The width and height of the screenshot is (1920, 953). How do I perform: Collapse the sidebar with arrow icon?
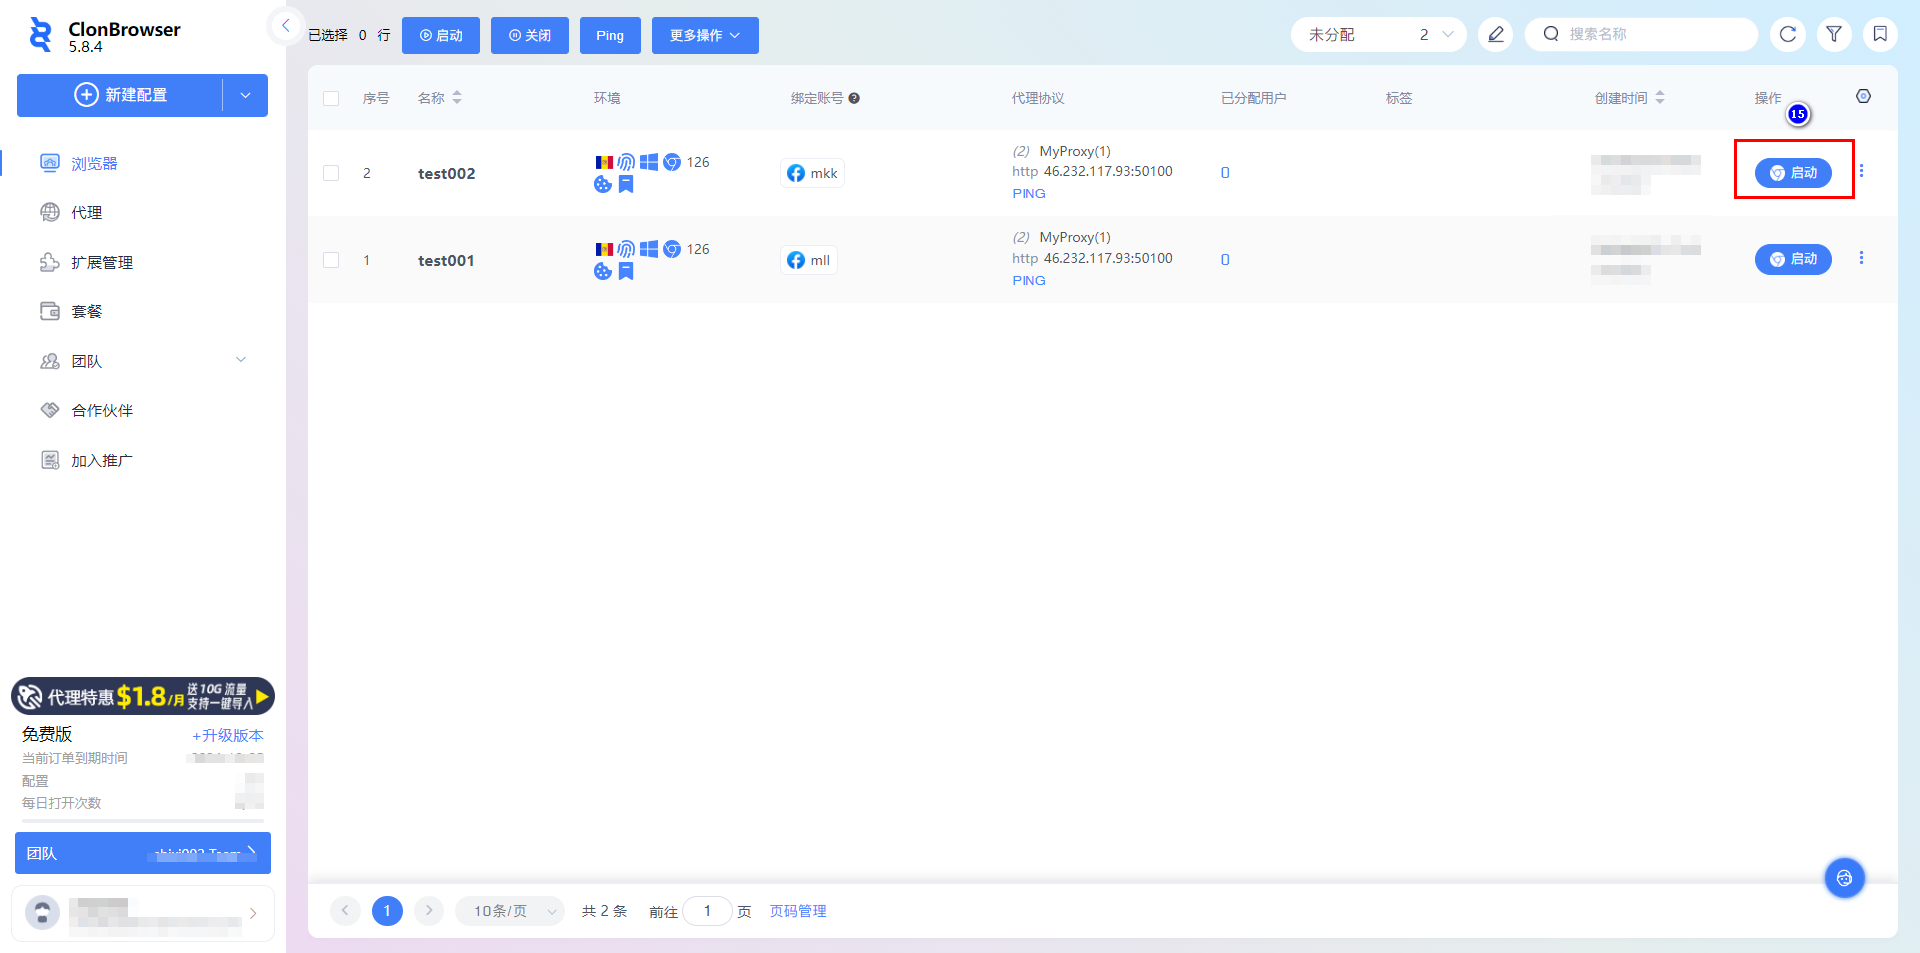tap(286, 26)
